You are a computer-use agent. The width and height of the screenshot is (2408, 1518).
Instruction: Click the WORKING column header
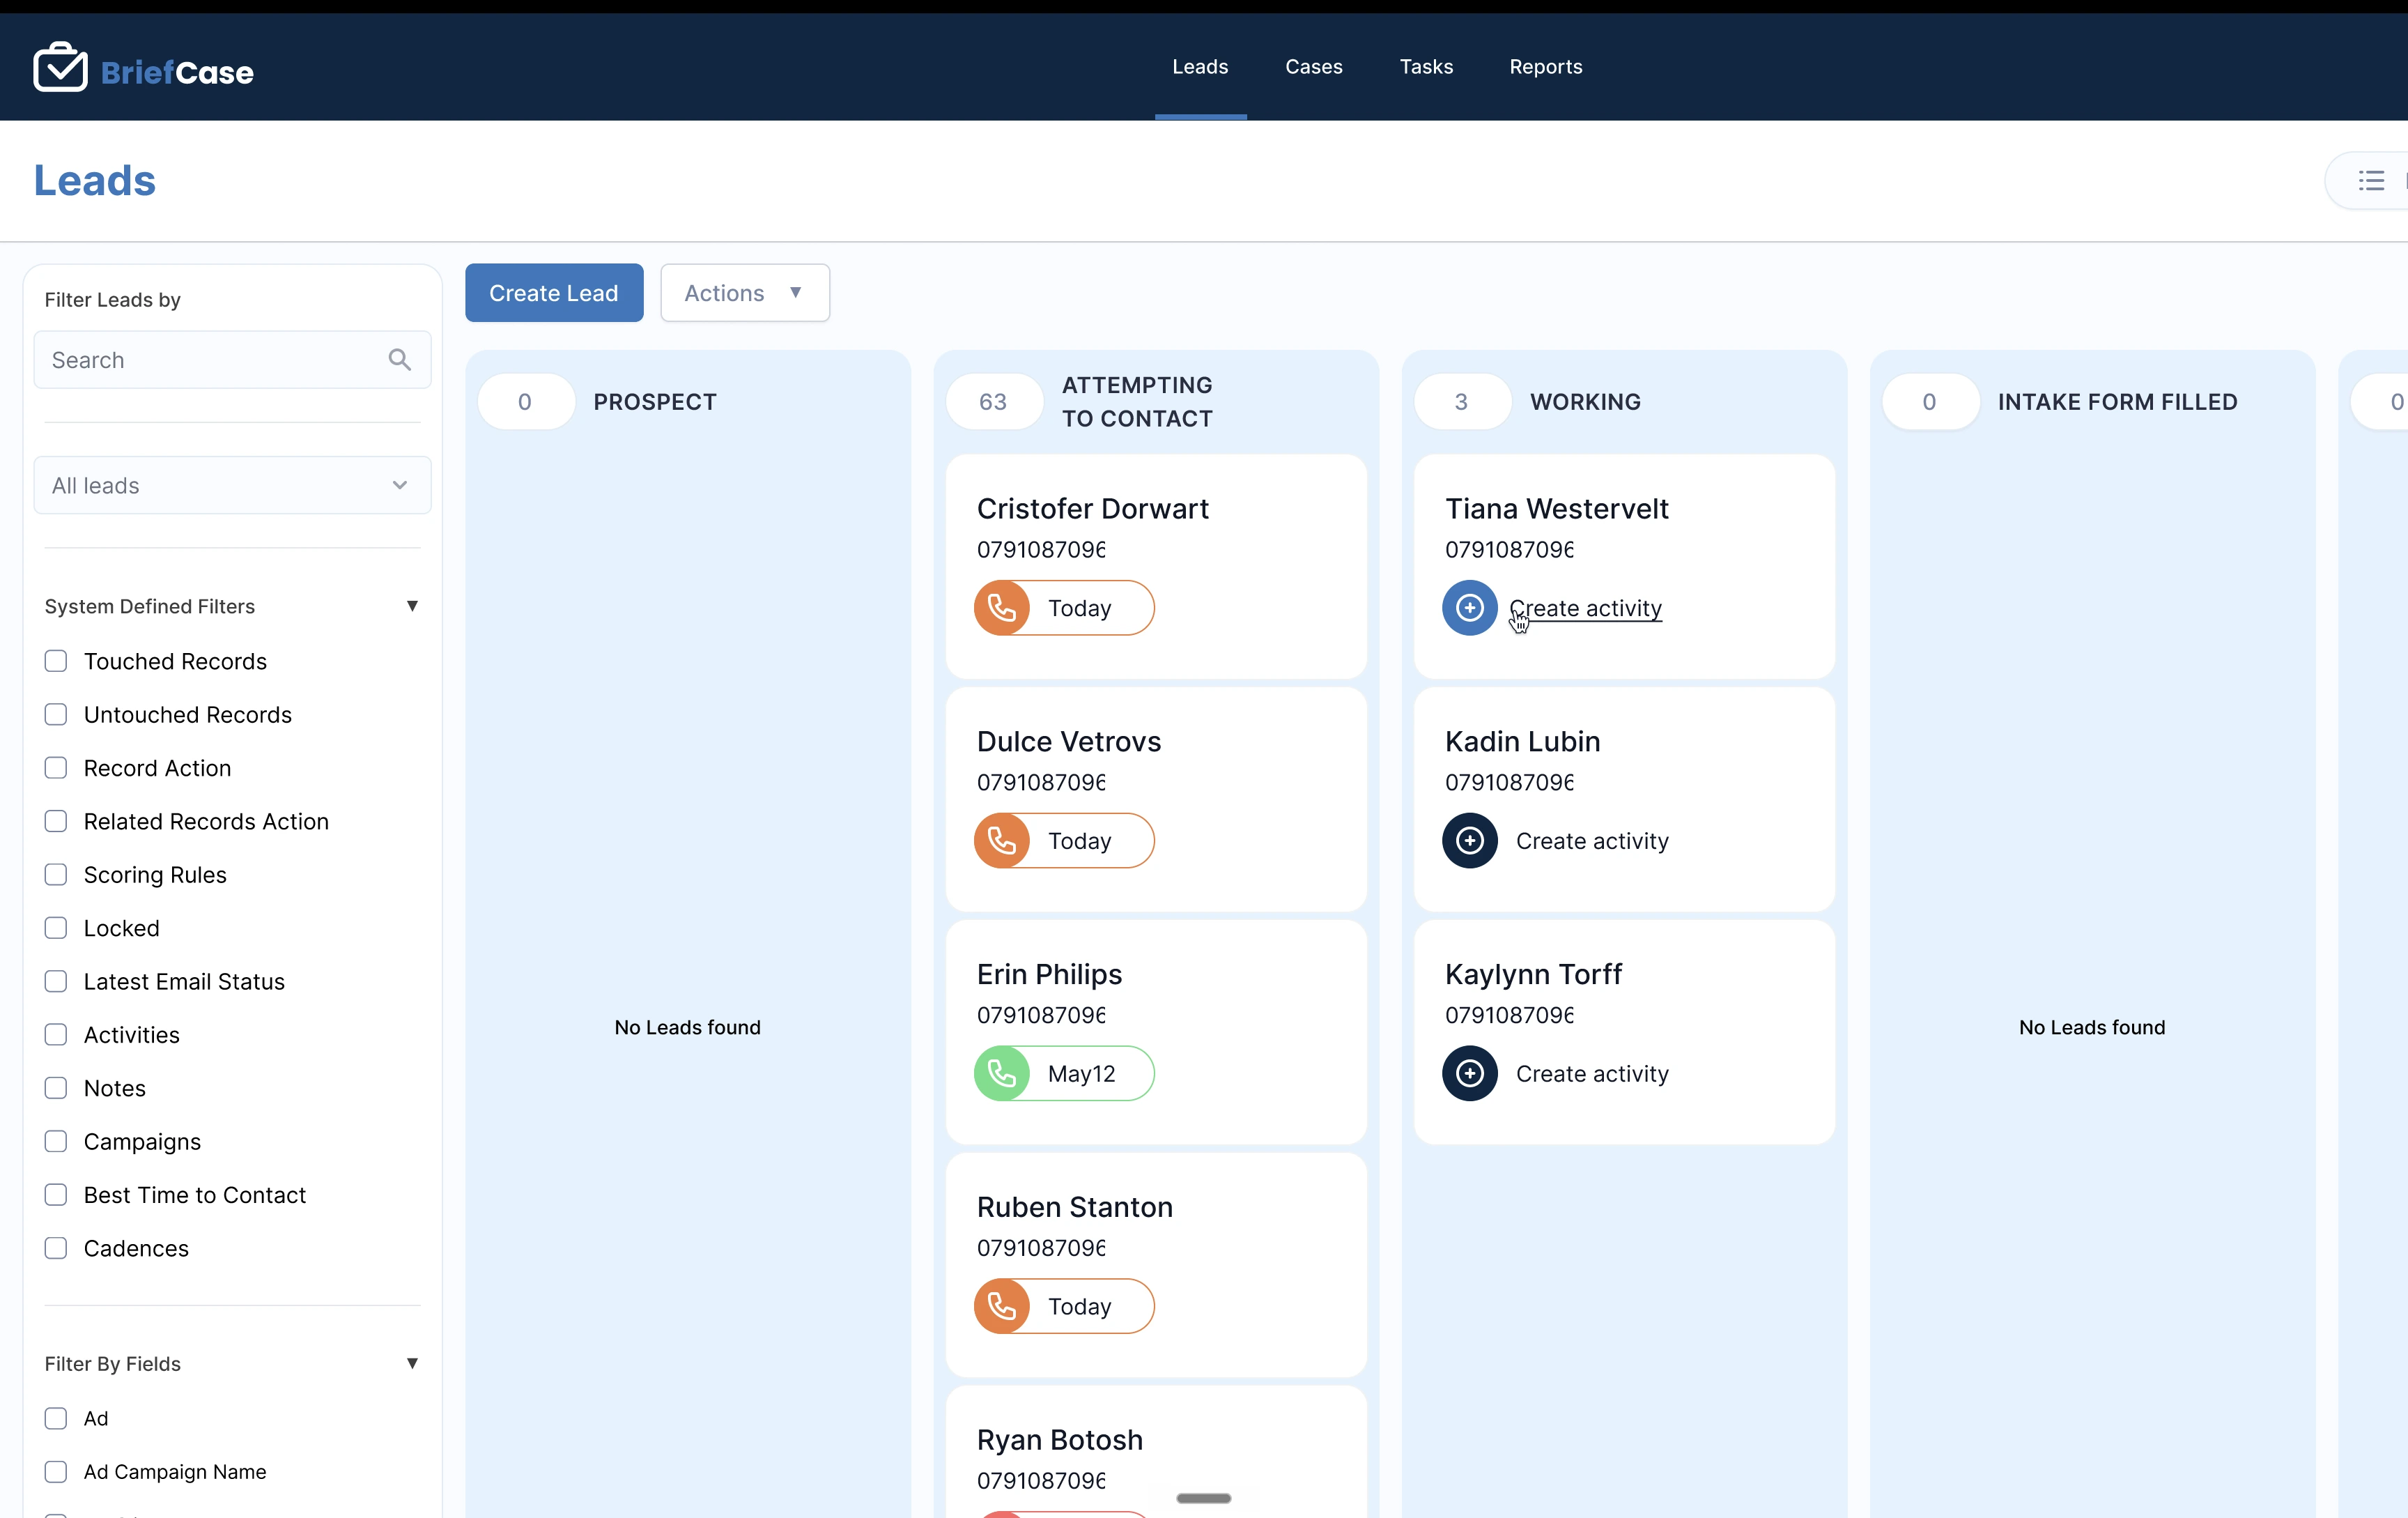[1585, 402]
